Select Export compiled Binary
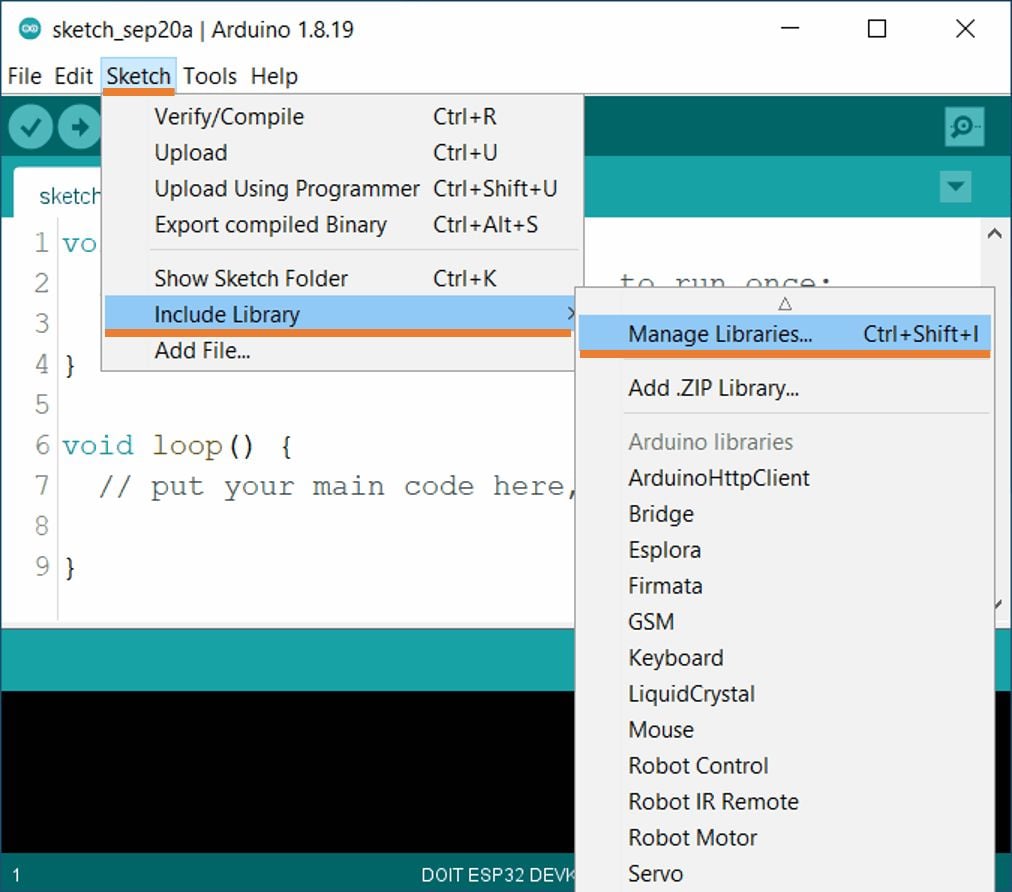The image size is (1012, 892). tap(269, 225)
